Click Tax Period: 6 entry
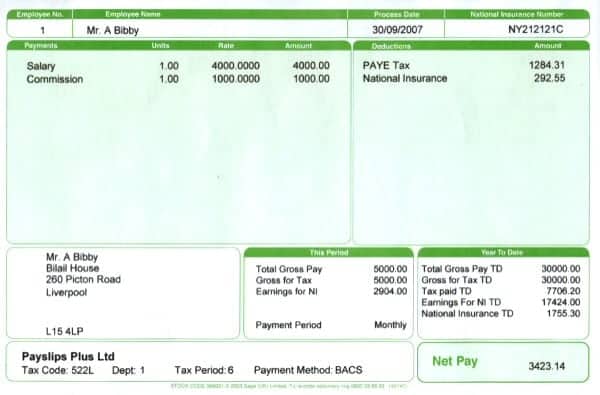Viewport: 600px width, 395px height. (x=204, y=370)
